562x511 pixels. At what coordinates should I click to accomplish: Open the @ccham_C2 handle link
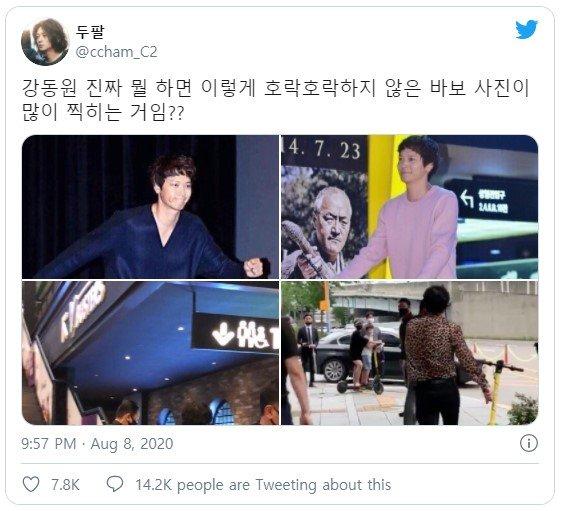click(116, 52)
